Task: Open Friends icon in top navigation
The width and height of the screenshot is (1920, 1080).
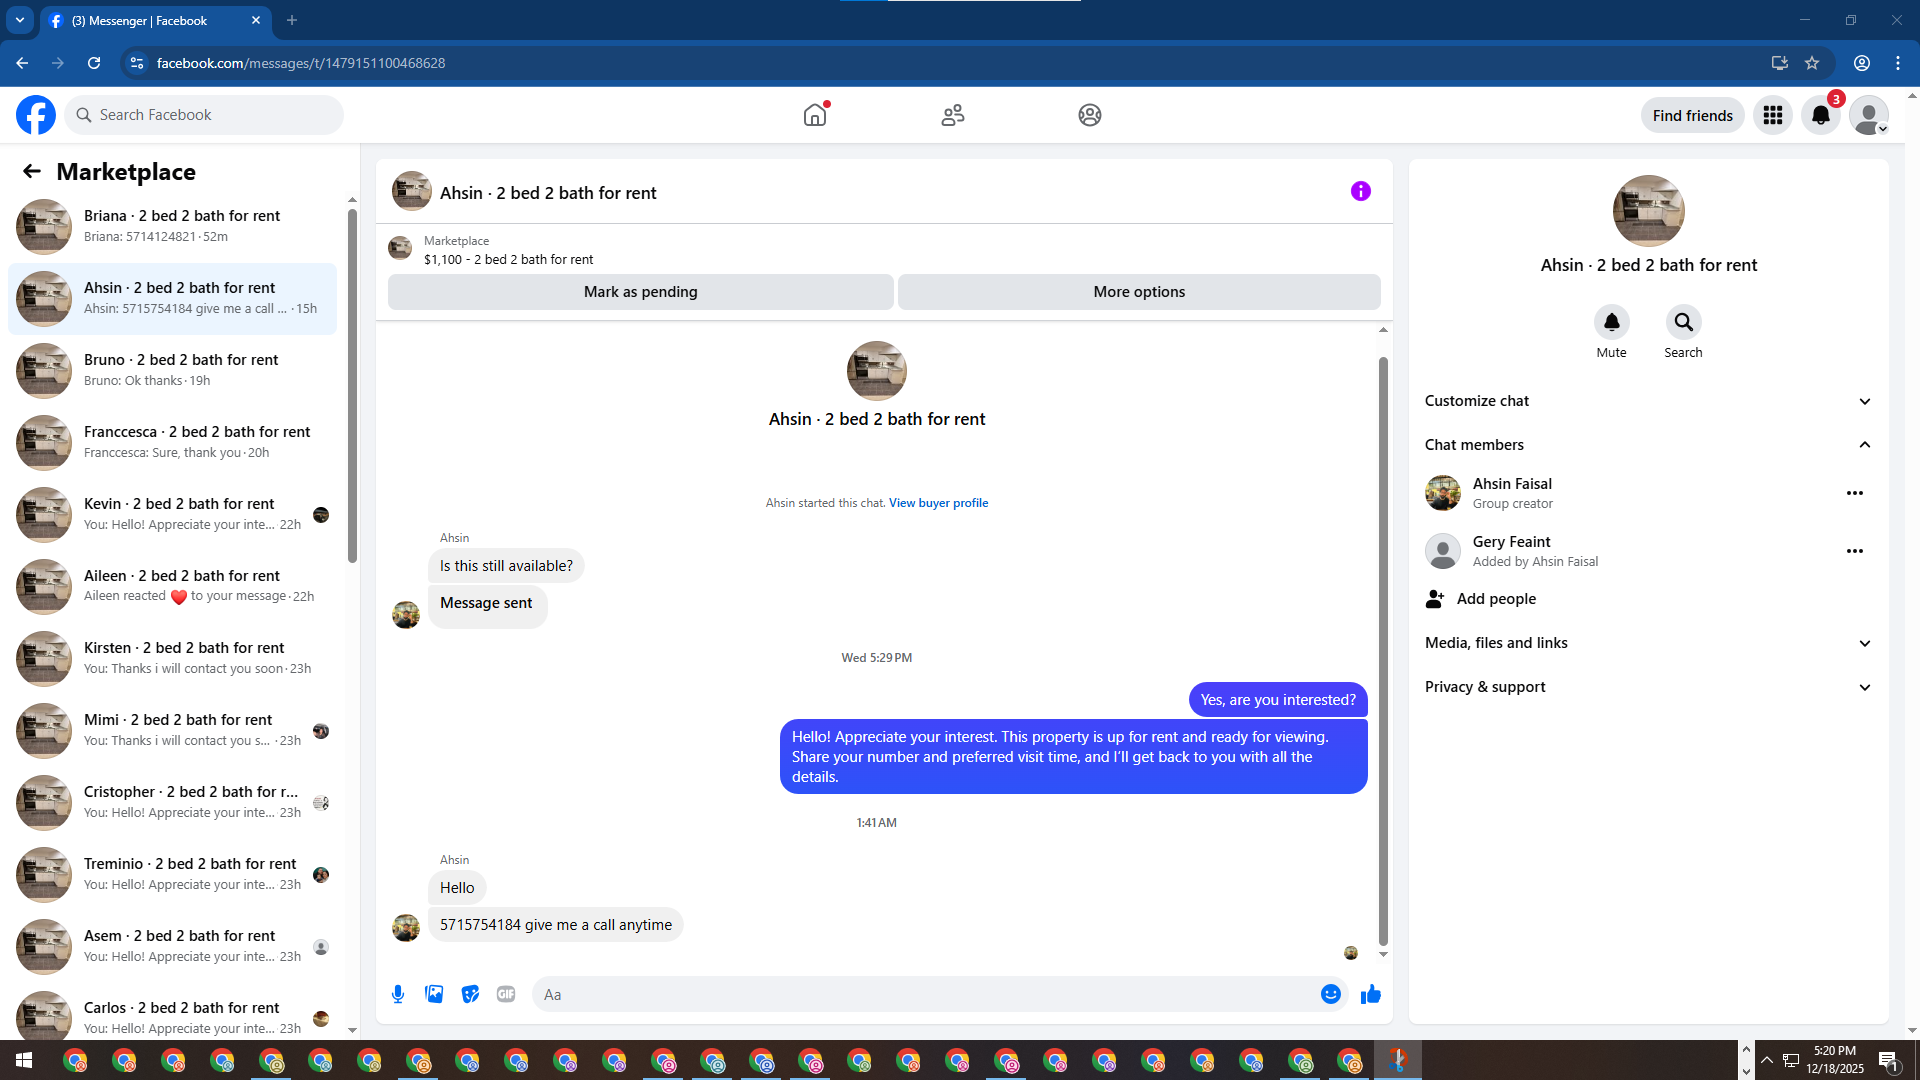Action: coord(953,115)
